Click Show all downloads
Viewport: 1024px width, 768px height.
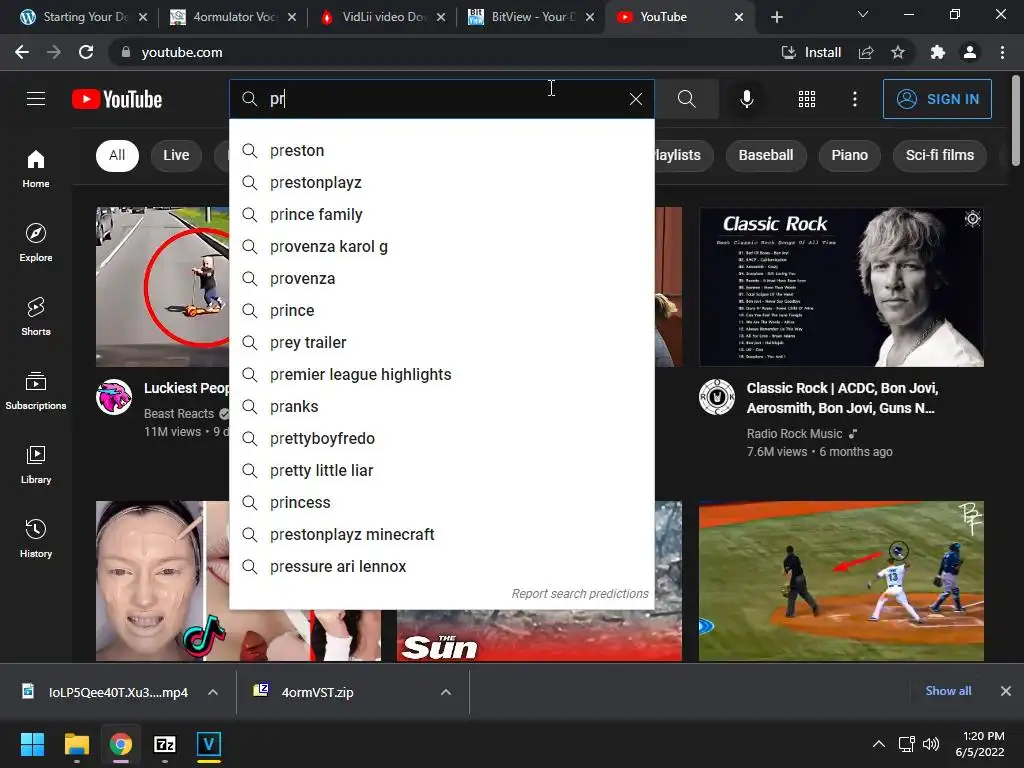tap(948, 691)
